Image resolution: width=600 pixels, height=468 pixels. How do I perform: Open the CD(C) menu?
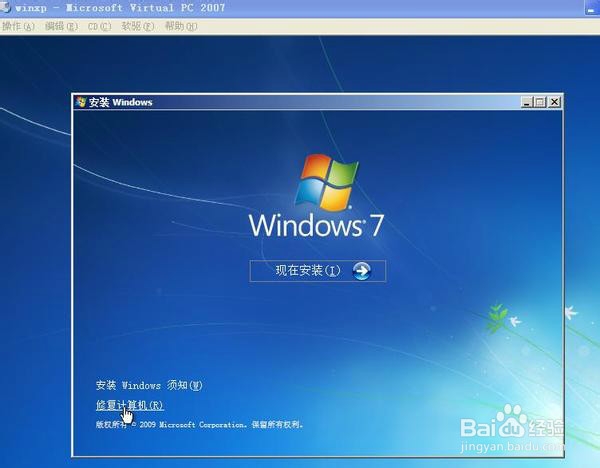click(x=99, y=26)
